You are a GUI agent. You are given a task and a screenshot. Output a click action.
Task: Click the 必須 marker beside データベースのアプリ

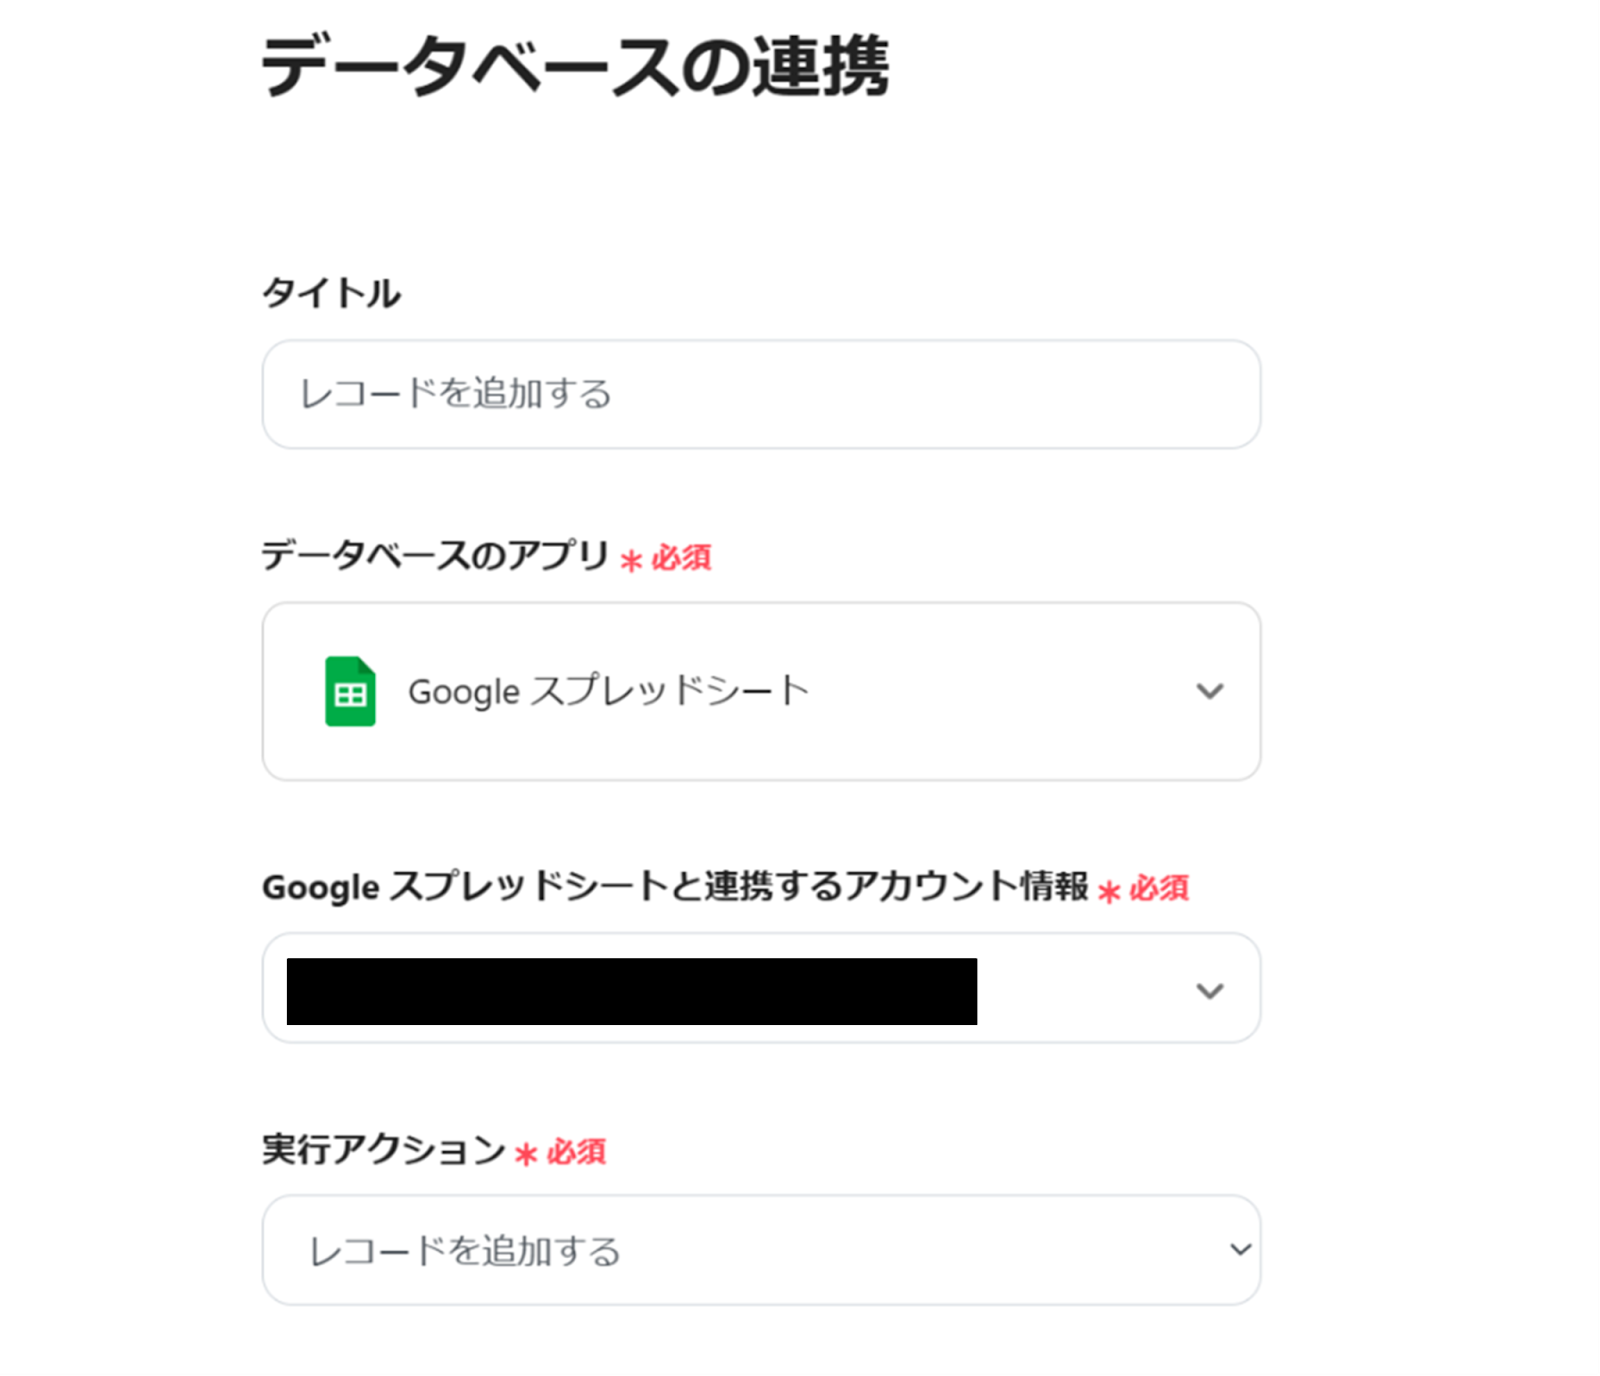(681, 558)
